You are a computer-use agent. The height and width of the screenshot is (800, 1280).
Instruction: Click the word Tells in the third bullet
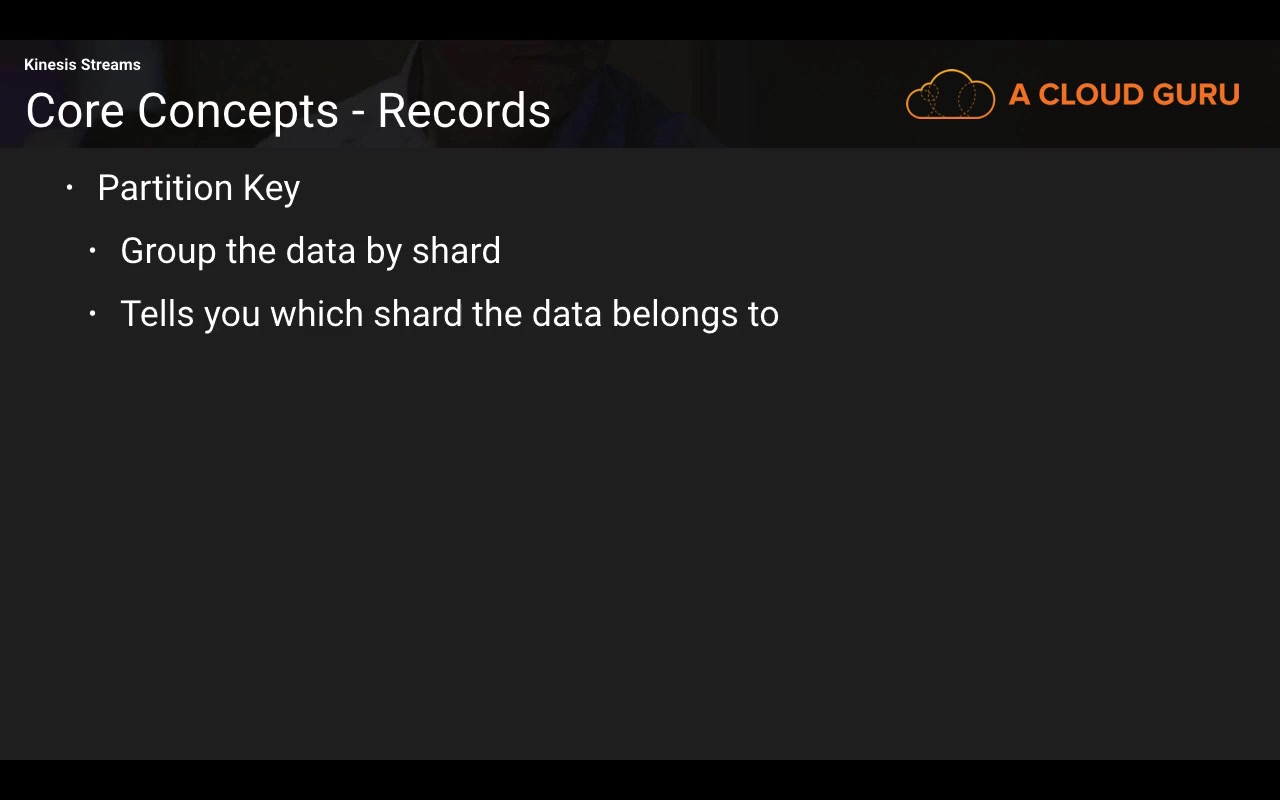tap(157, 314)
